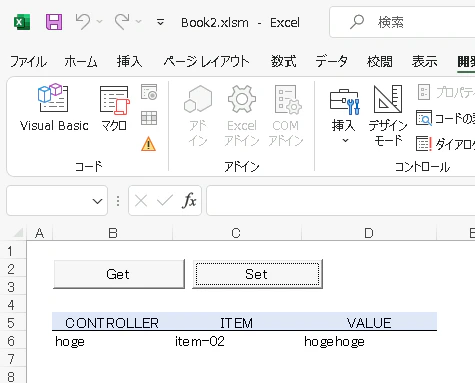This screenshot has height=383, width=475.
Task: Open the ページ レイアウト tab
Action: [206, 62]
